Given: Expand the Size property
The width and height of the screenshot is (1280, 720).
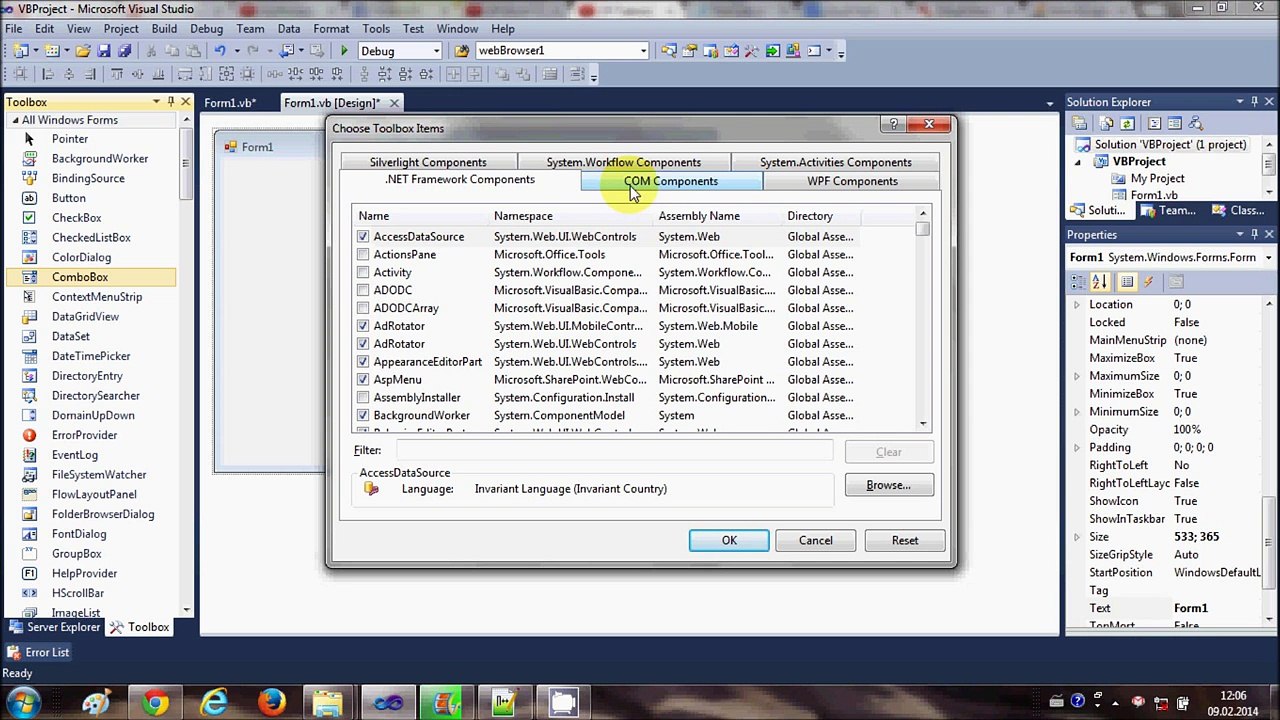Looking at the screenshot, I should [x=1077, y=537].
